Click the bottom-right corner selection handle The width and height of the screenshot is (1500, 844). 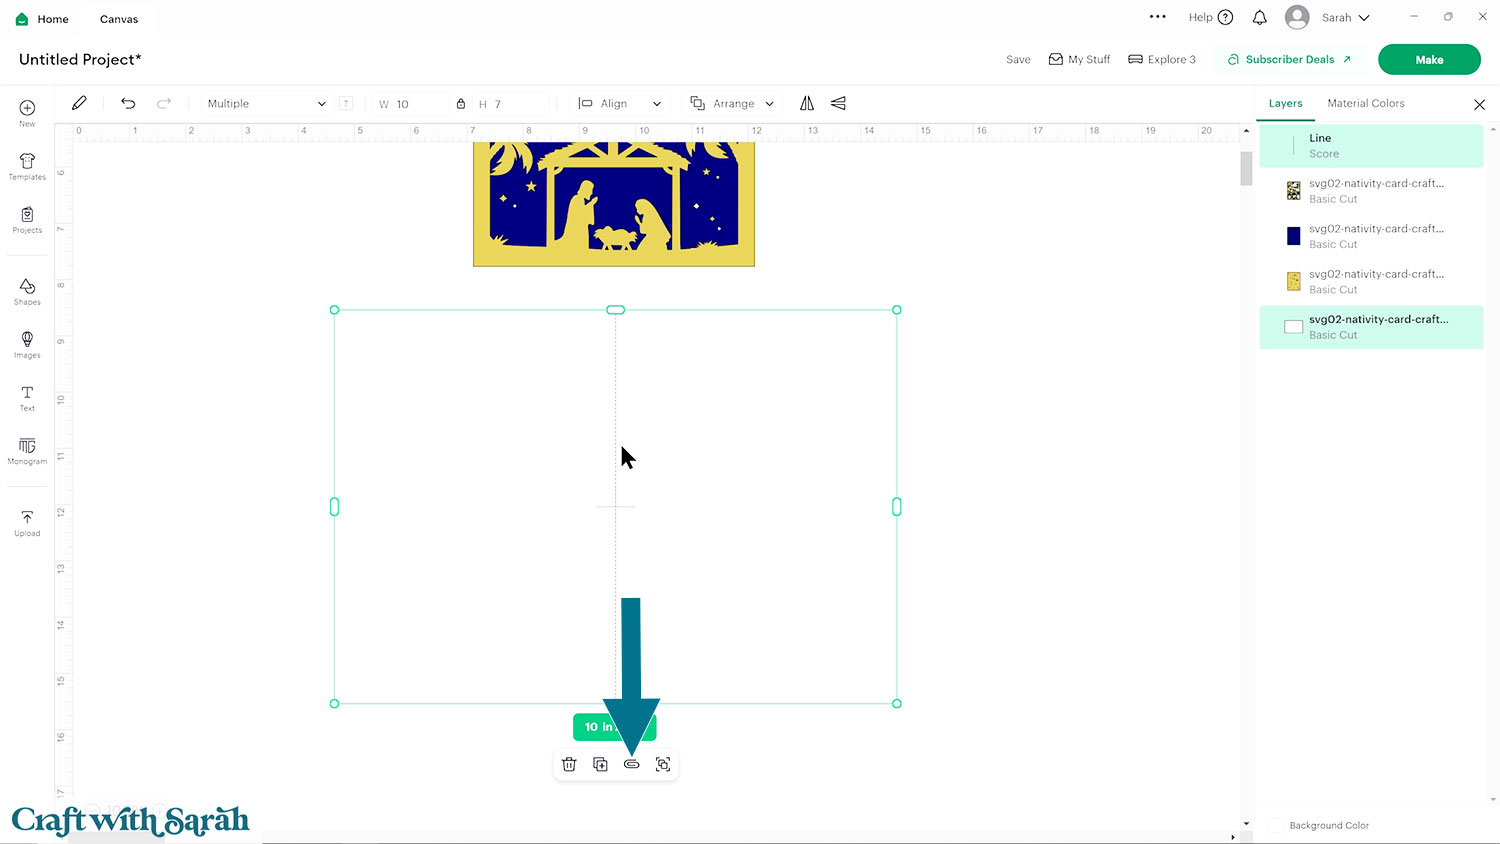pyautogui.click(x=897, y=704)
